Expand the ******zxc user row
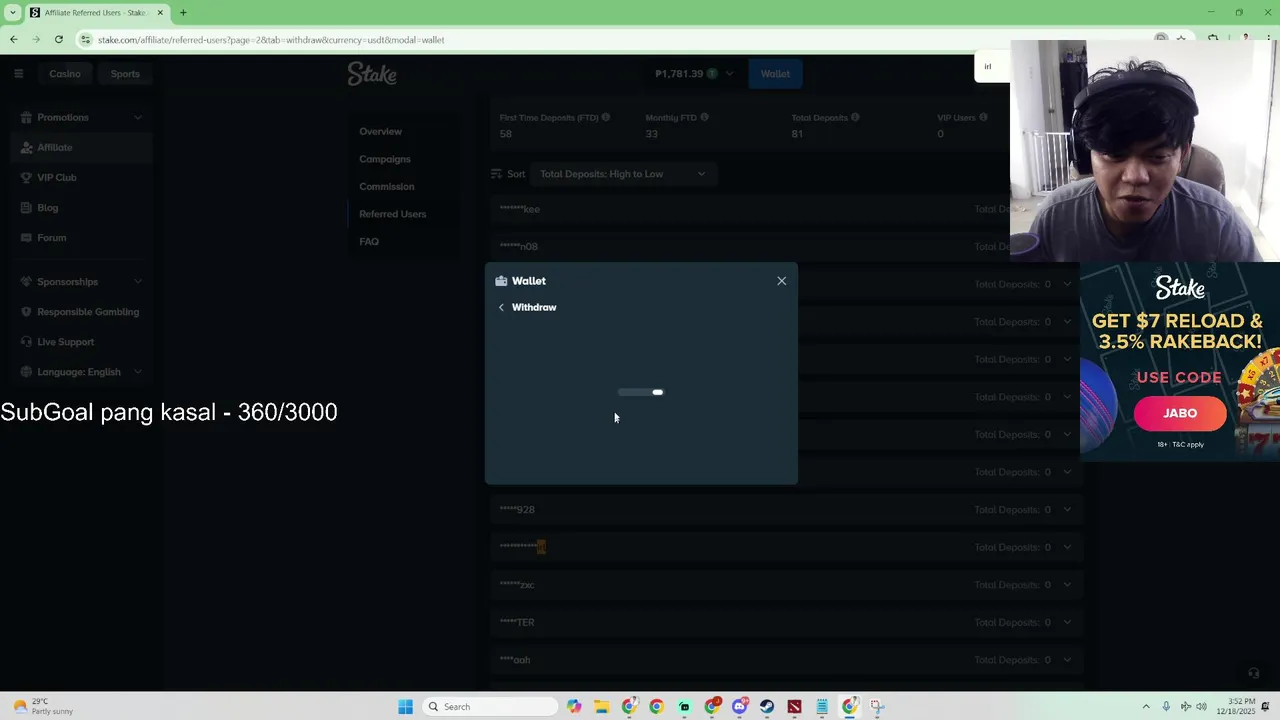 pyautogui.click(x=1067, y=585)
